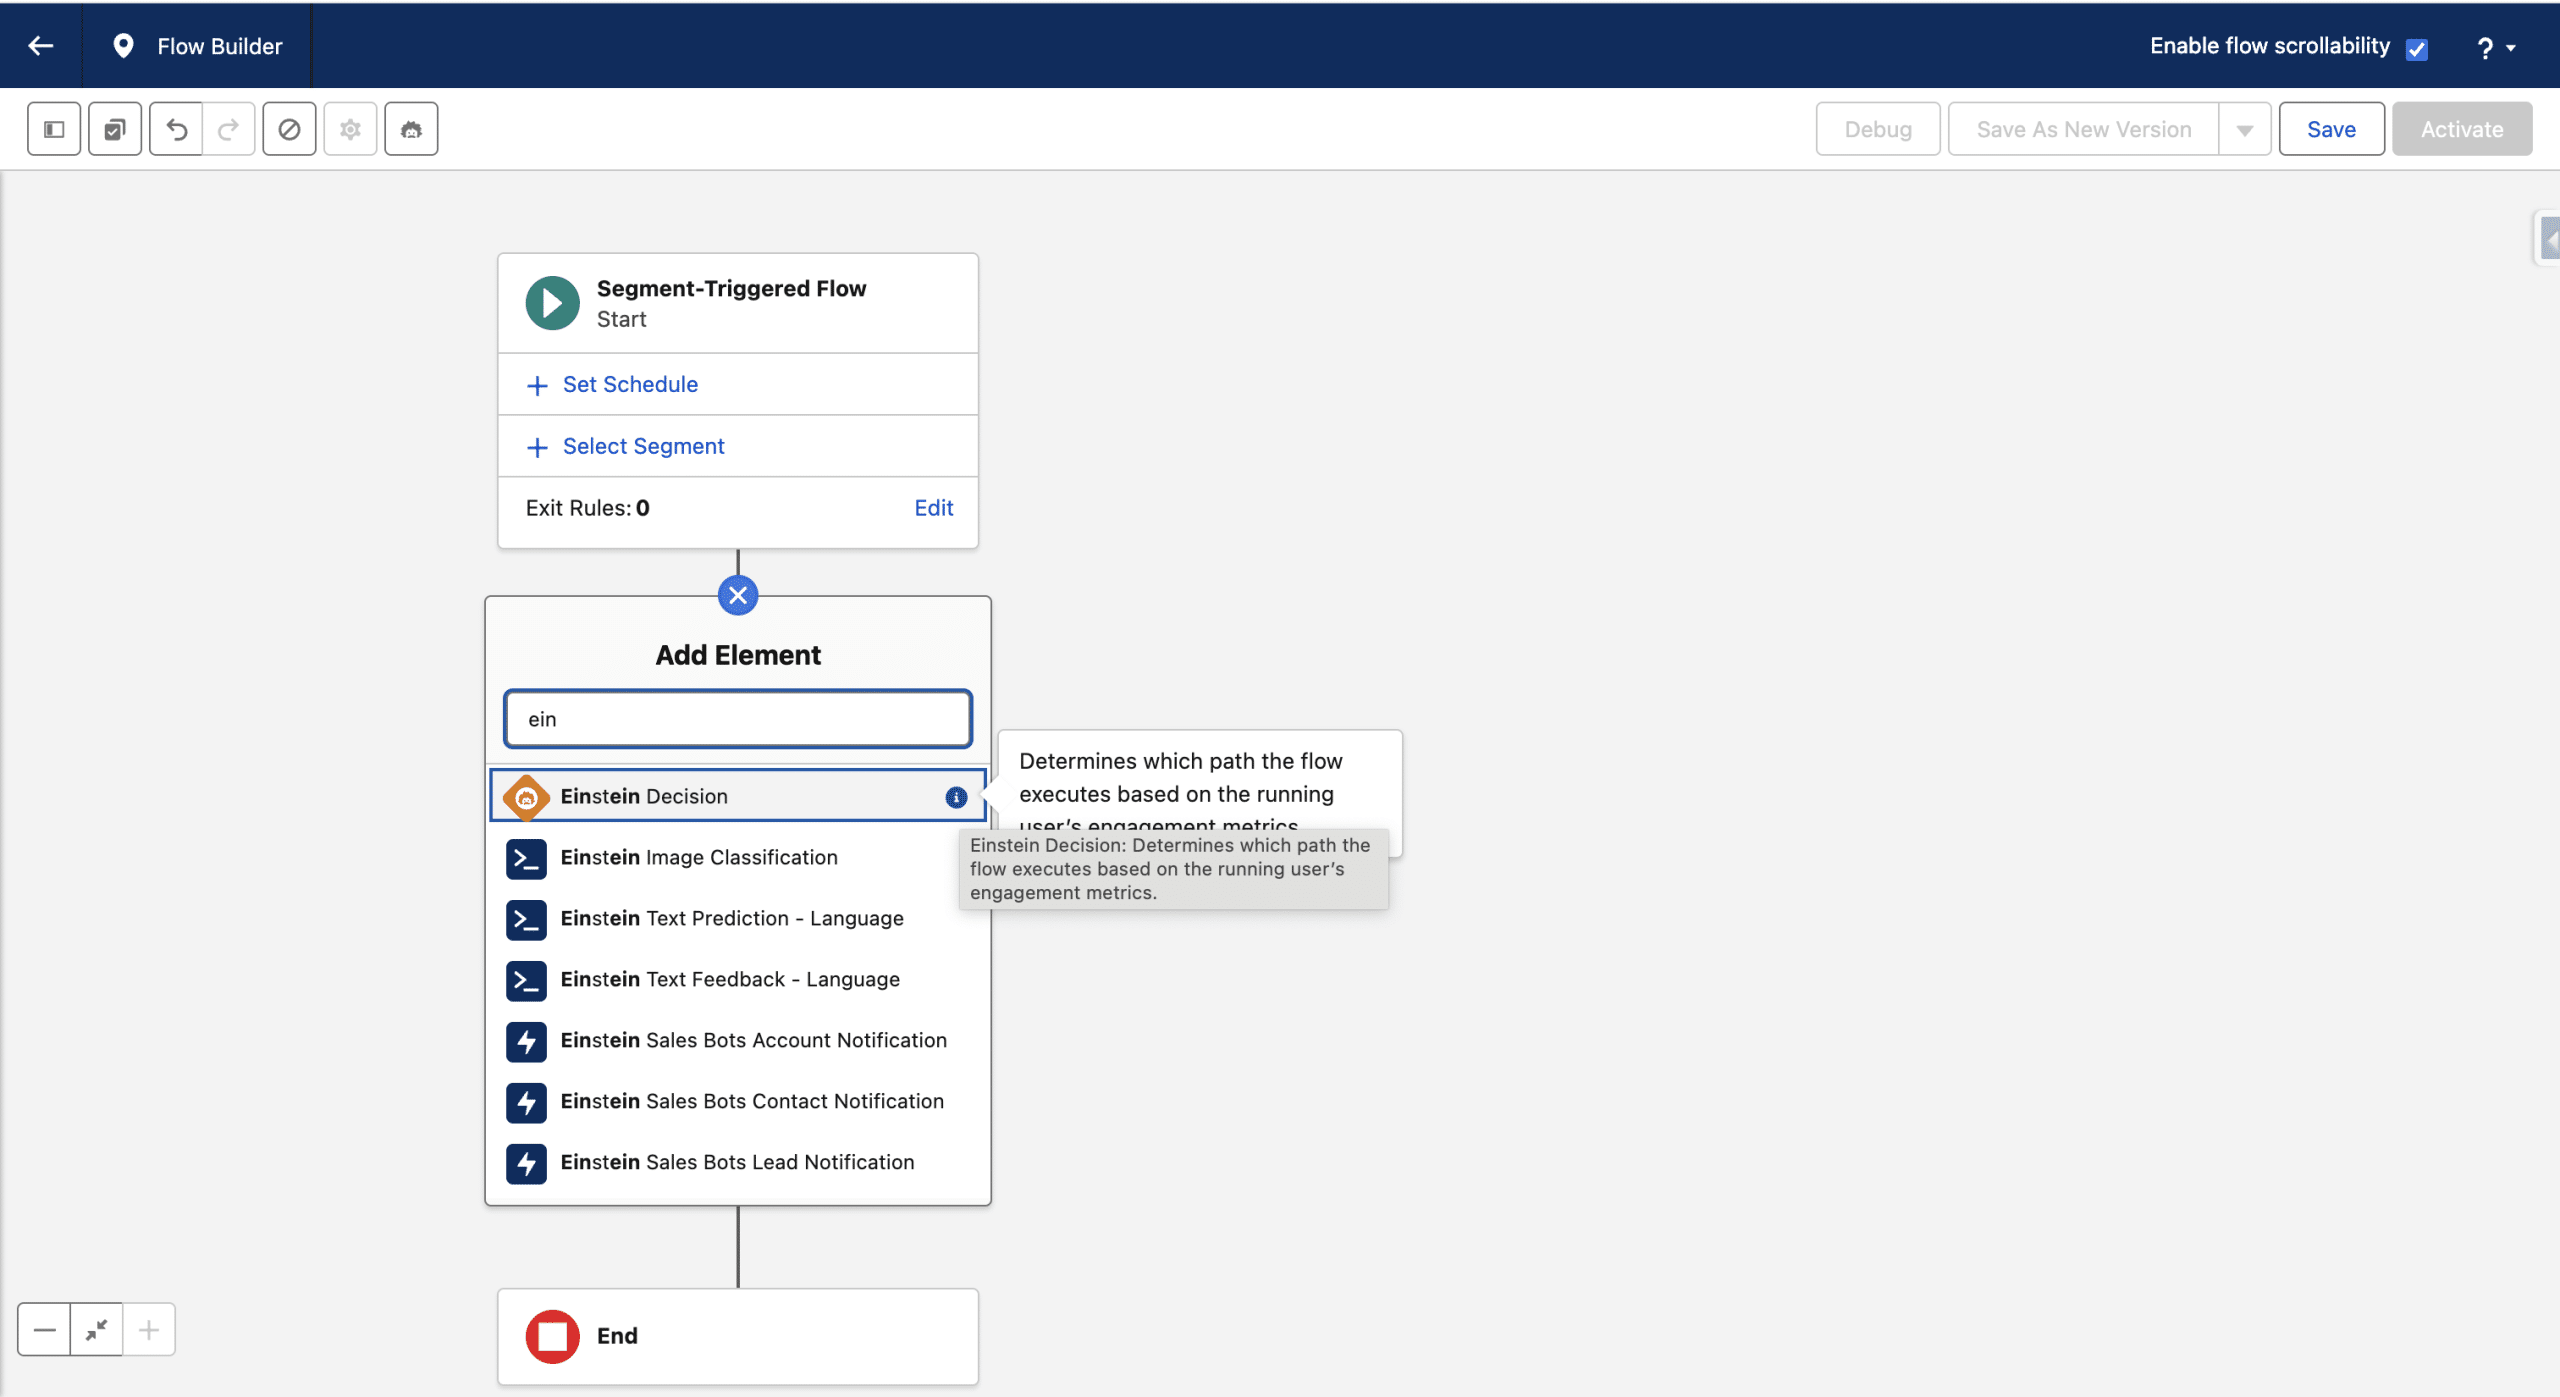Click the Edit exit rules link
2560x1397 pixels.
click(x=933, y=508)
